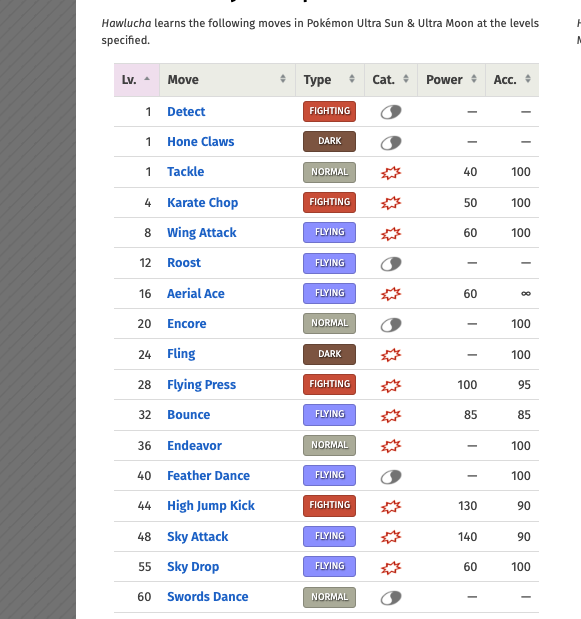Image resolution: width=581 pixels, height=619 pixels.
Task: Open the Feather Dance move link
Action: coord(208,476)
